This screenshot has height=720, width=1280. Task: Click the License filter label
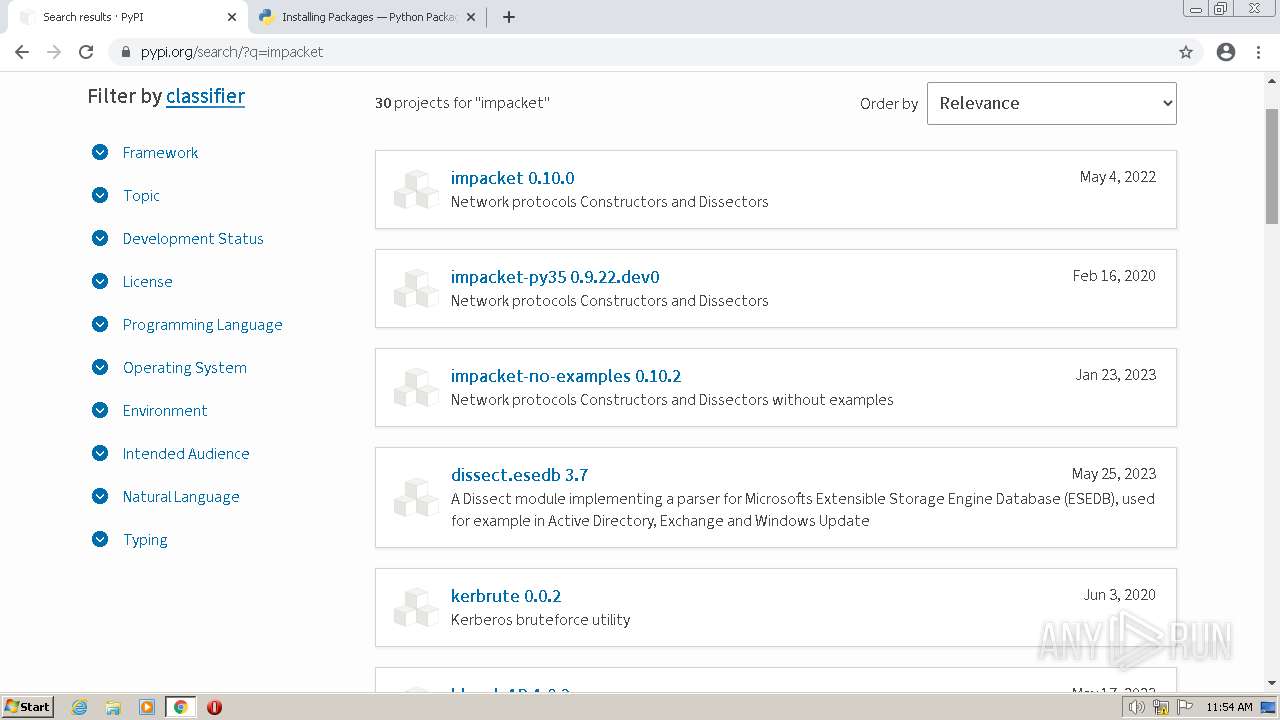click(147, 282)
